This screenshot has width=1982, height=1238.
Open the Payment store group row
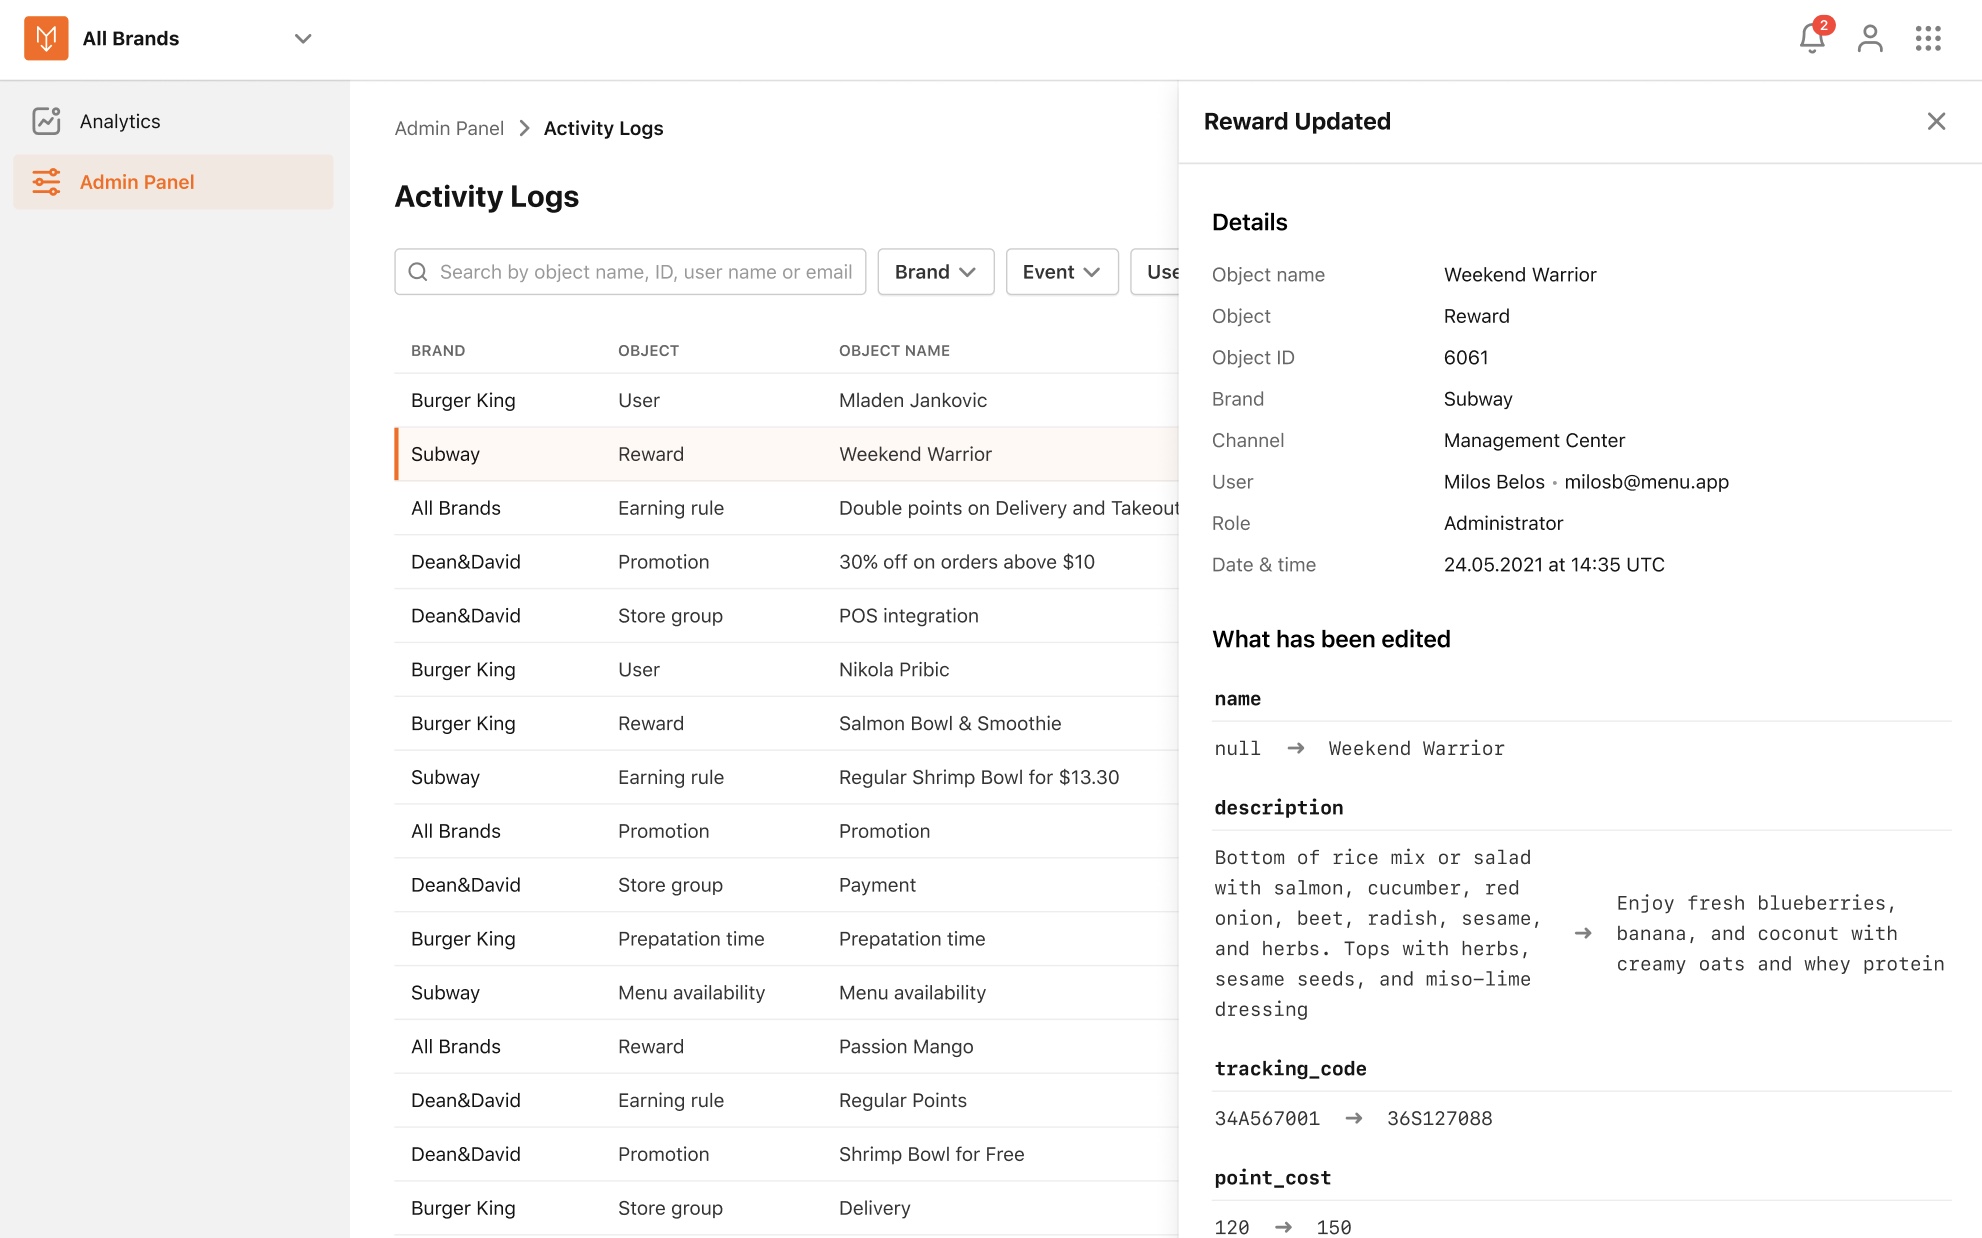click(786, 885)
